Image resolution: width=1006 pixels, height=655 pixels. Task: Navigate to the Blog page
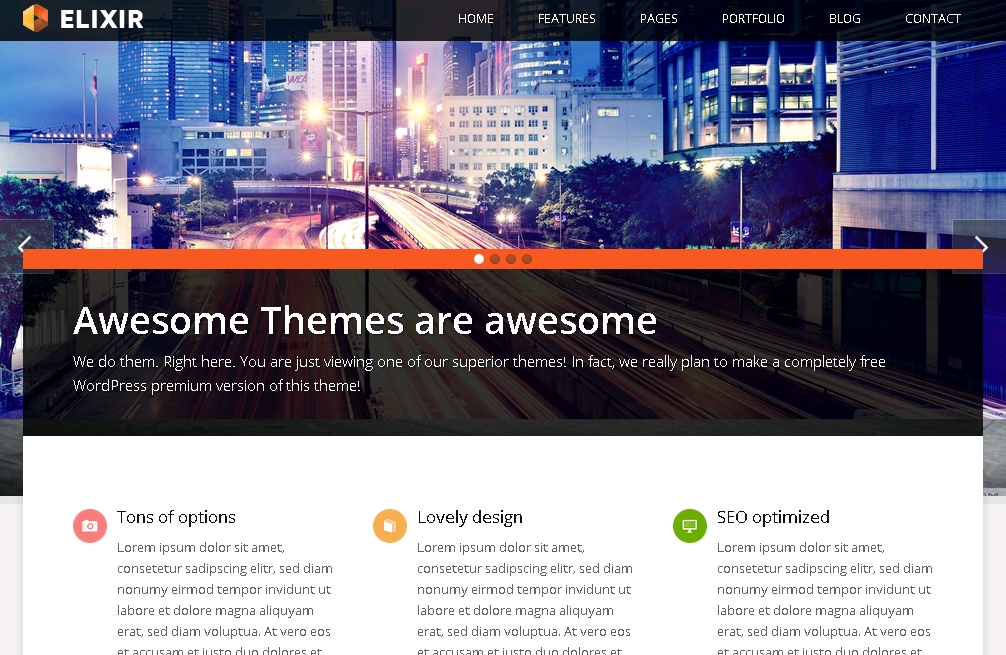(x=845, y=19)
